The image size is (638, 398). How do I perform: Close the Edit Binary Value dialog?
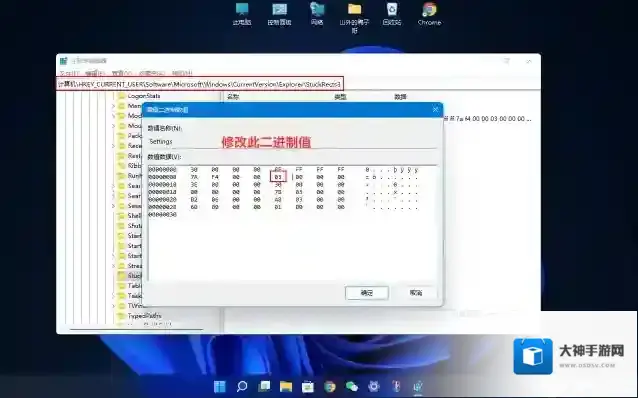(x=435, y=109)
